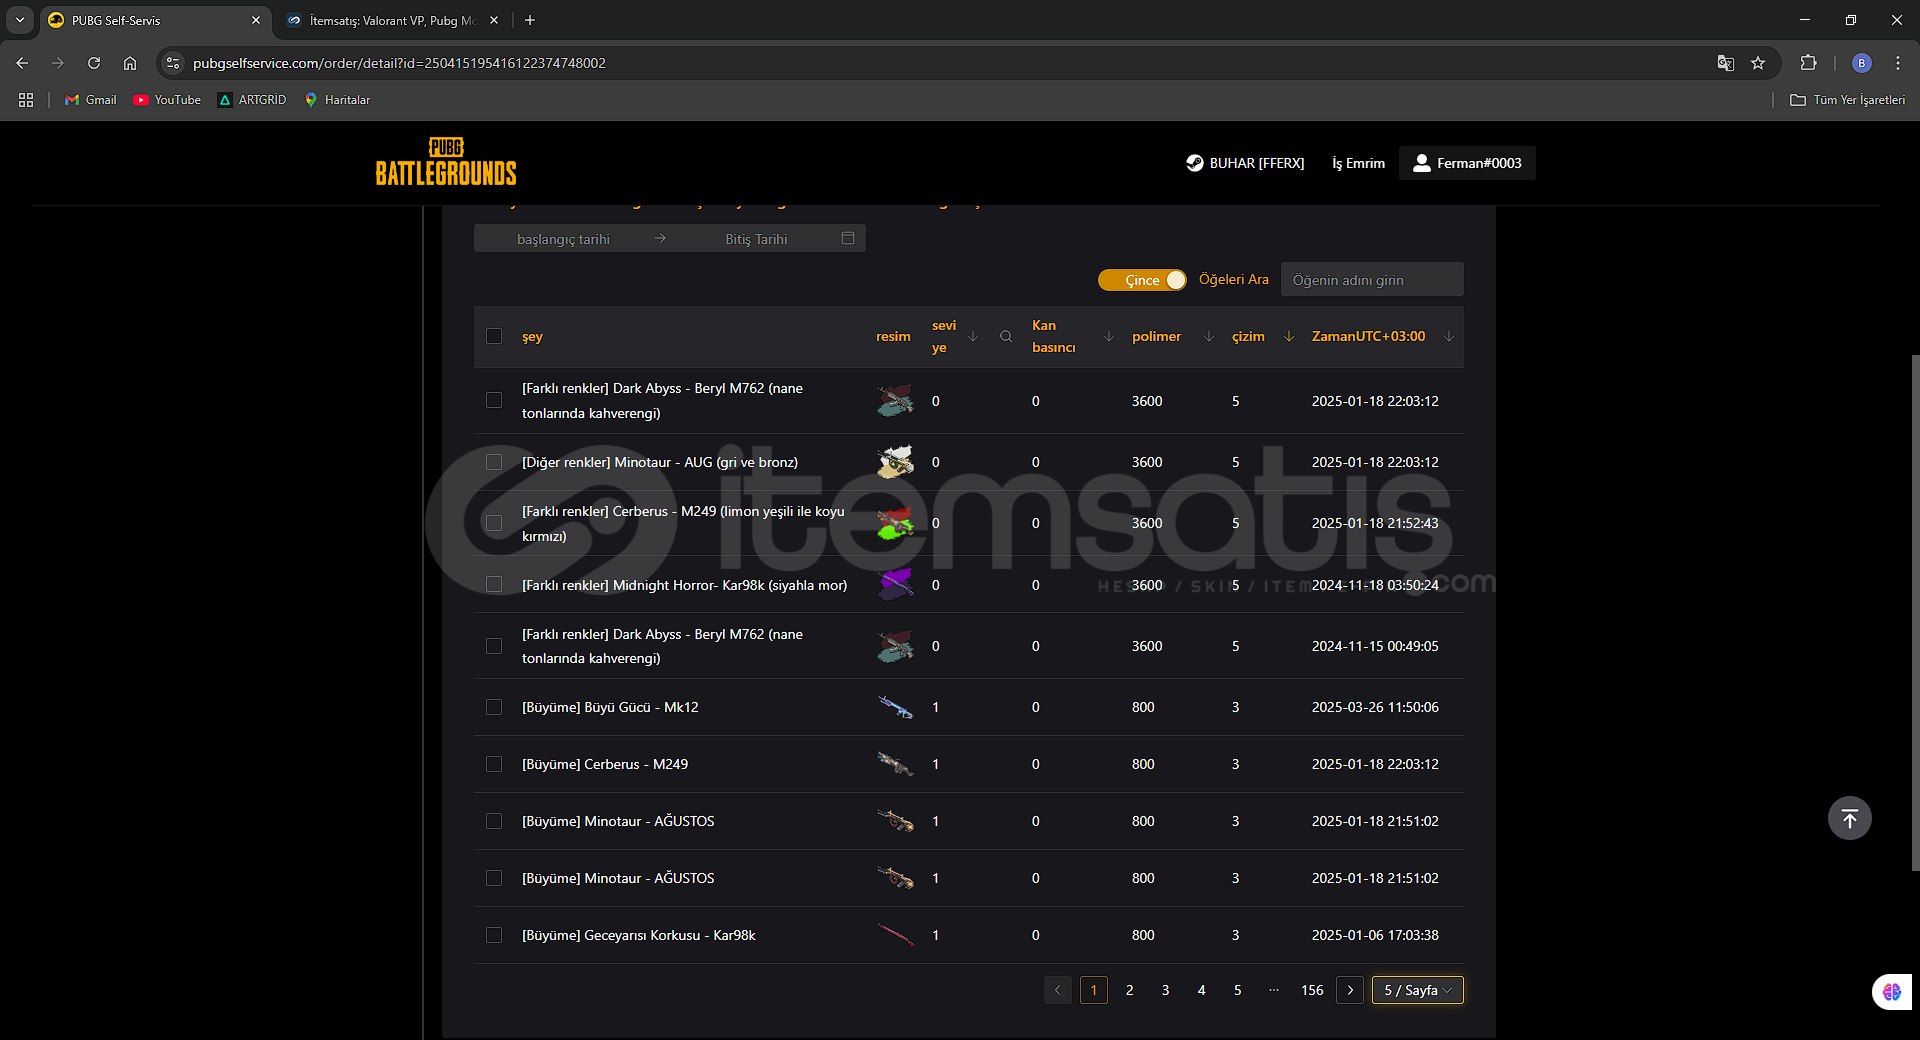Click the pagination ellipsis to jump pages

pos(1274,990)
